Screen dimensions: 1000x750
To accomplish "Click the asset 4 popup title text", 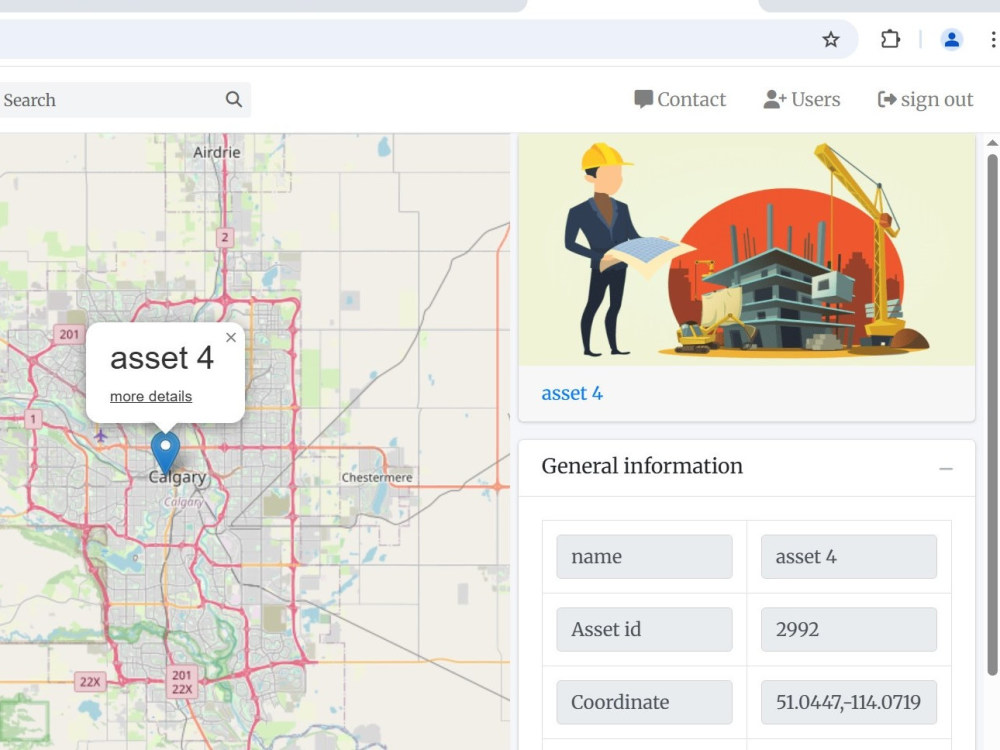I will pos(162,358).
